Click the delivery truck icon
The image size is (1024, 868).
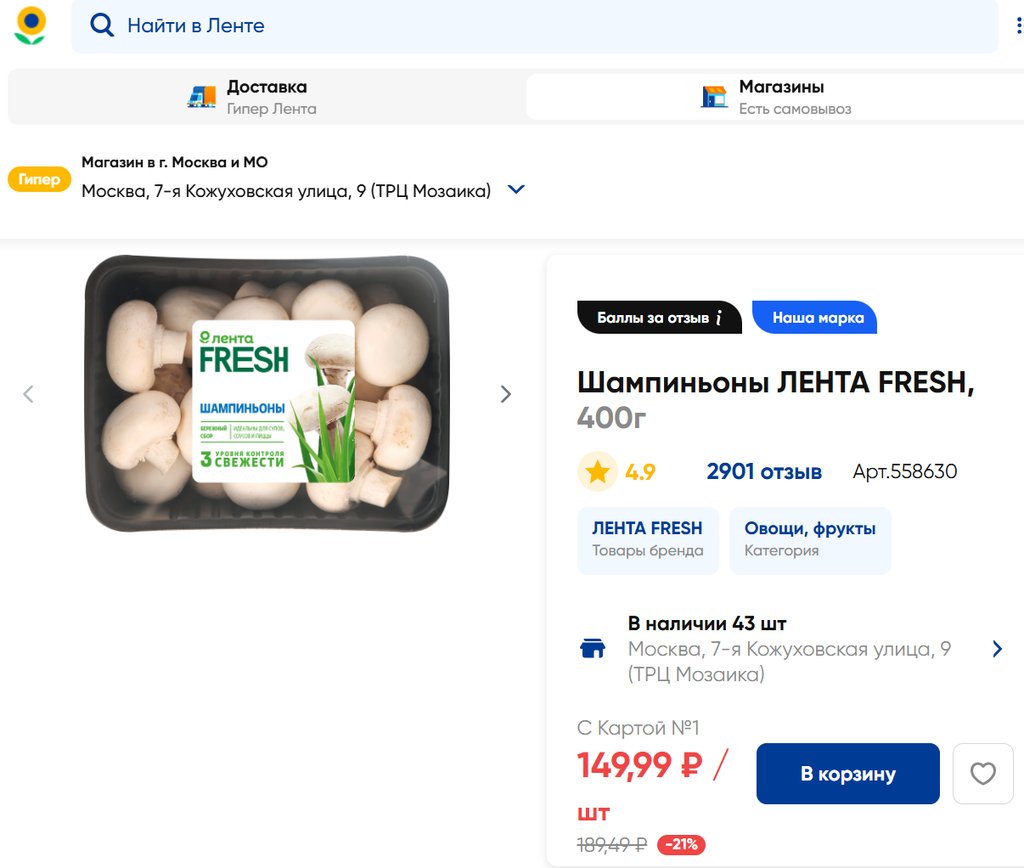(x=202, y=96)
